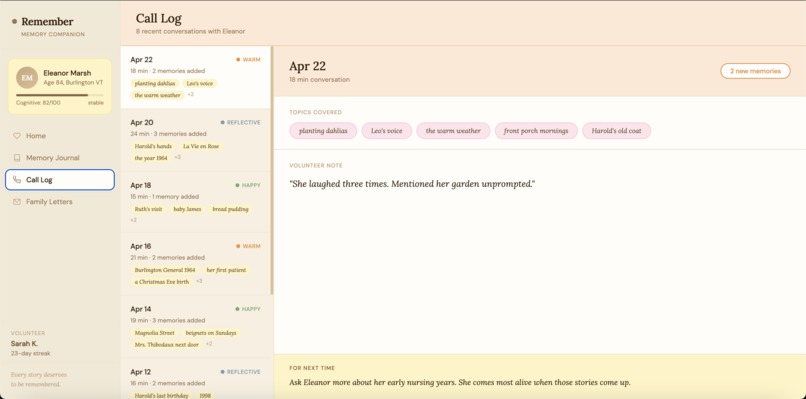Viewport: 806px width, 399px height.
Task: Expand the +2 tags on Apr 18 card
Action: click(134, 220)
